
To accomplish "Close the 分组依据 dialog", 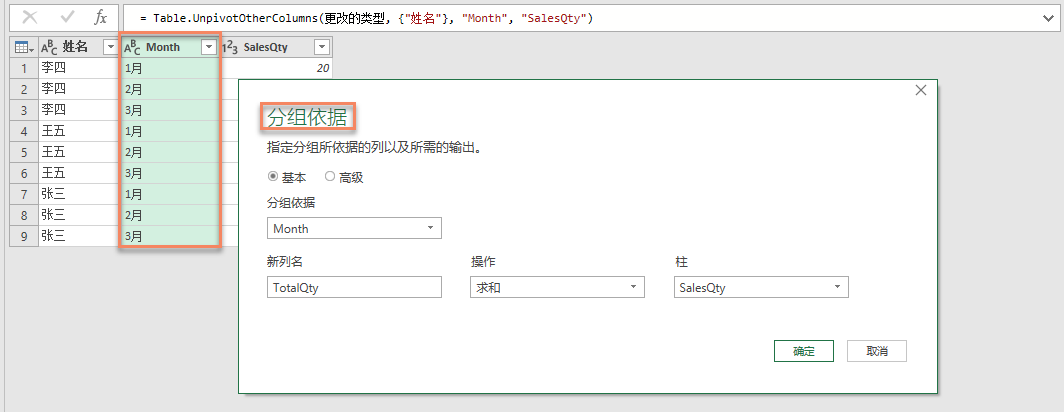I will (921, 90).
